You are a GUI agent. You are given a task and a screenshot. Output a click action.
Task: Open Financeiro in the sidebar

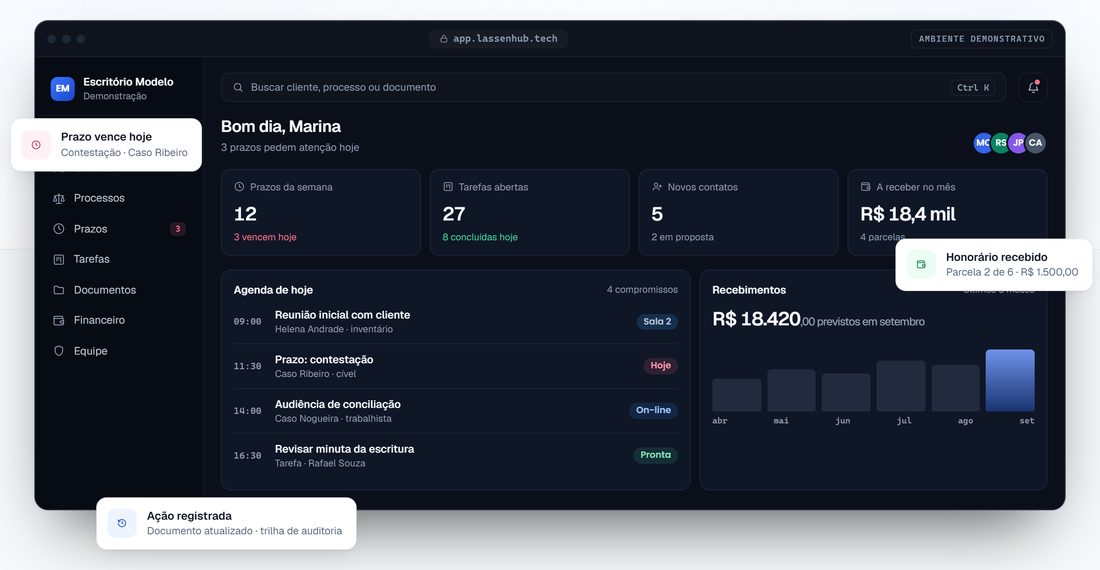click(118, 320)
